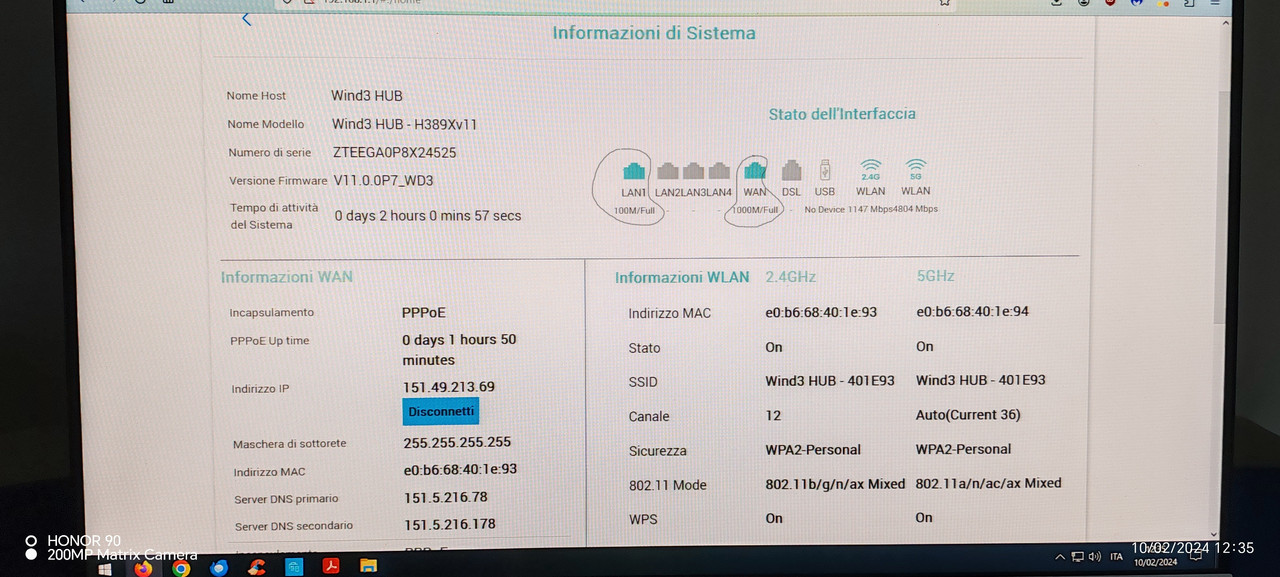The width and height of the screenshot is (1280, 577).
Task: Select the 2.4GHz WPA2-Personal security value
Action: pos(813,450)
